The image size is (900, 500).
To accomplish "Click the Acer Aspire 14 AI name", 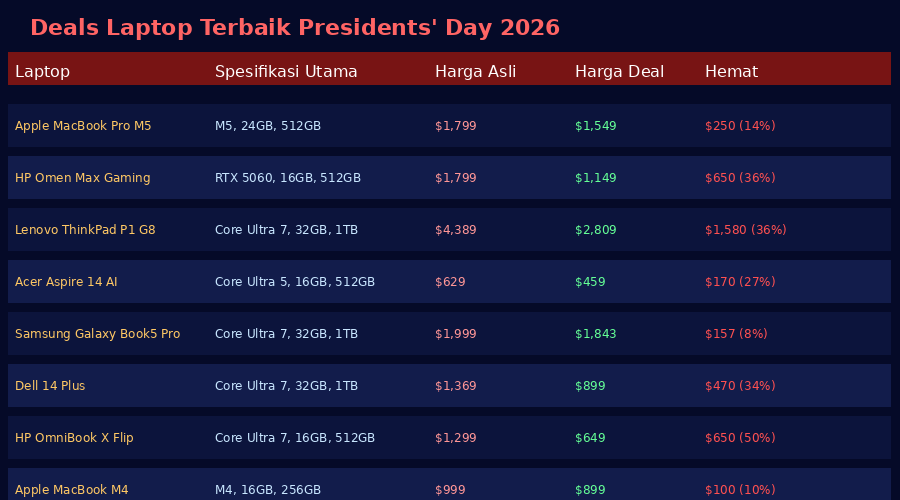I will (x=66, y=282).
